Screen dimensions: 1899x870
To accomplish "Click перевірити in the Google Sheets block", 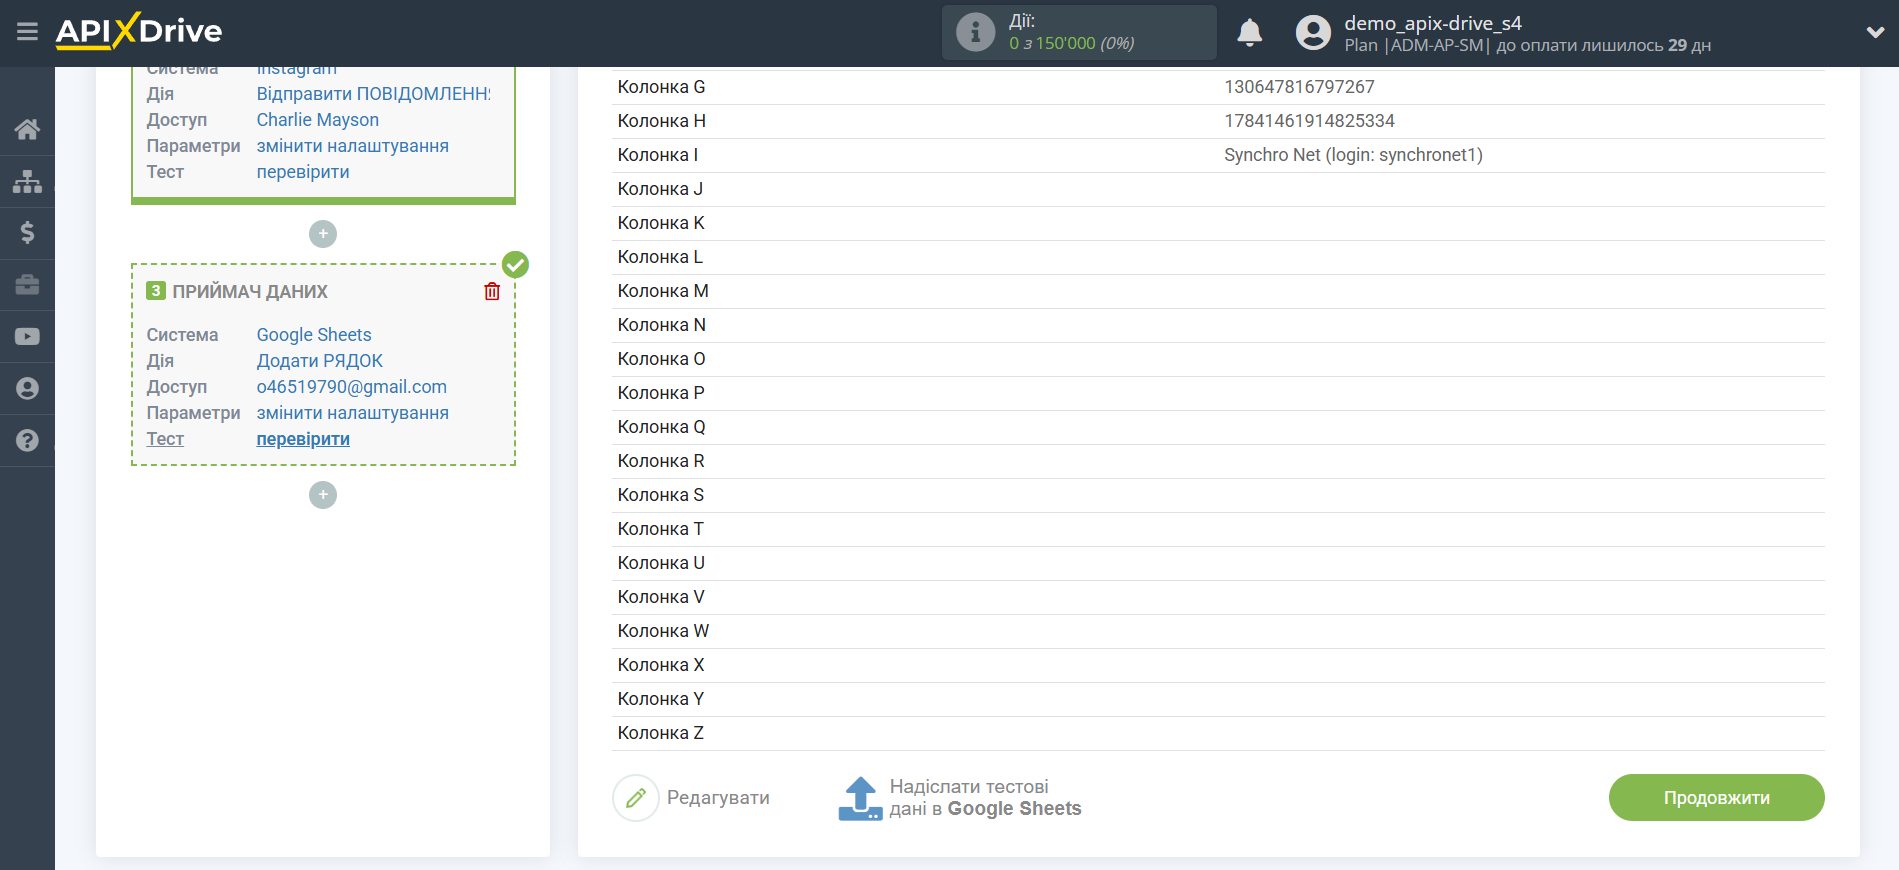I will pos(303,439).
